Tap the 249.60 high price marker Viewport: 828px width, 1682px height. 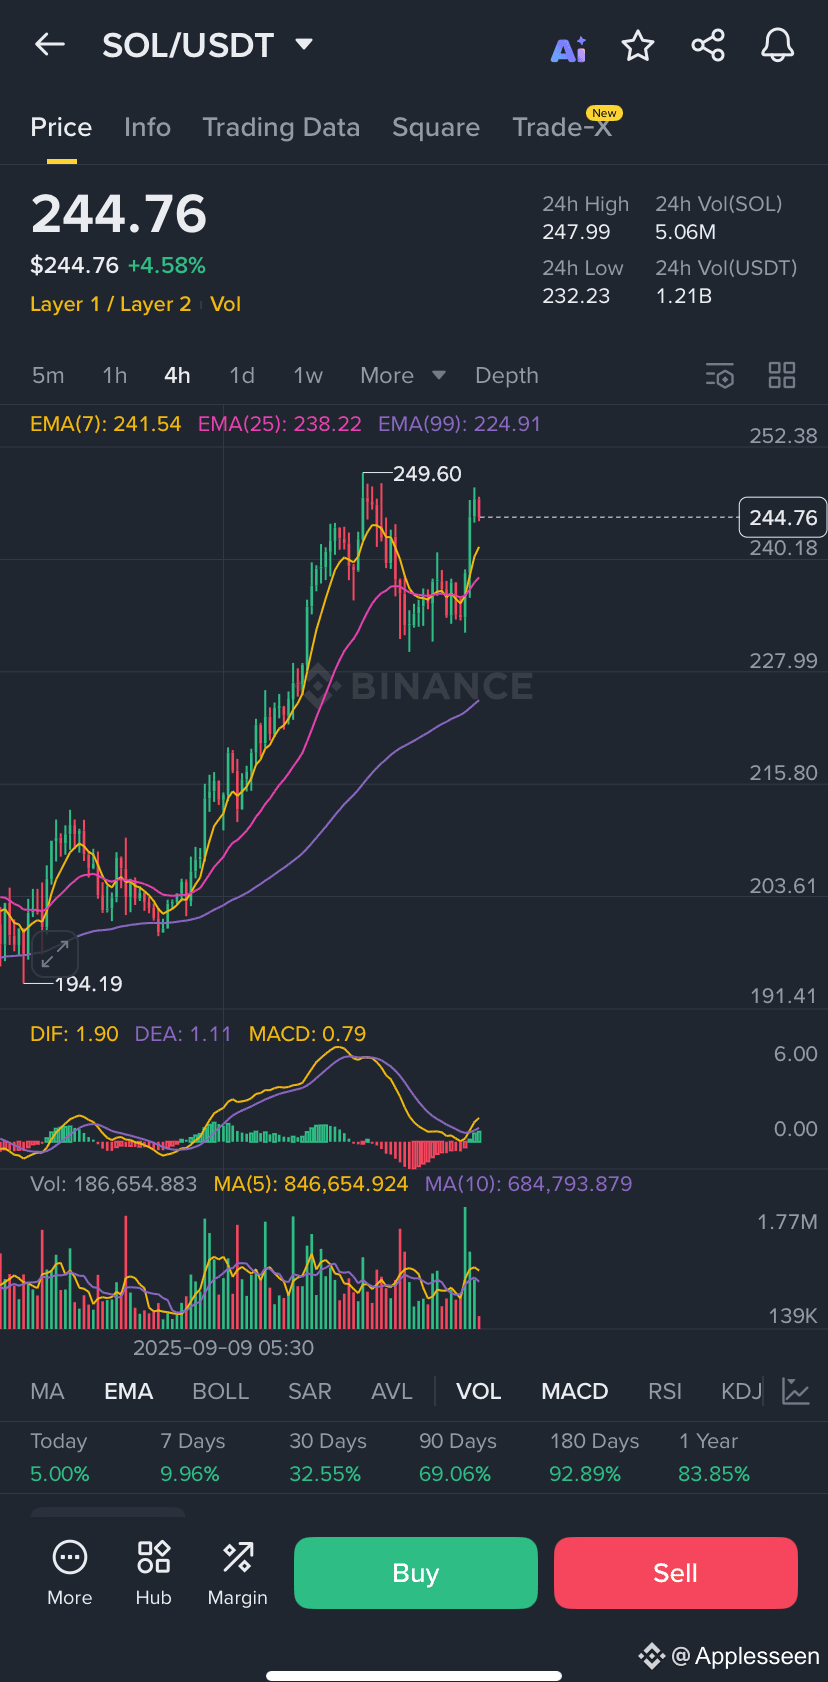[427, 474]
